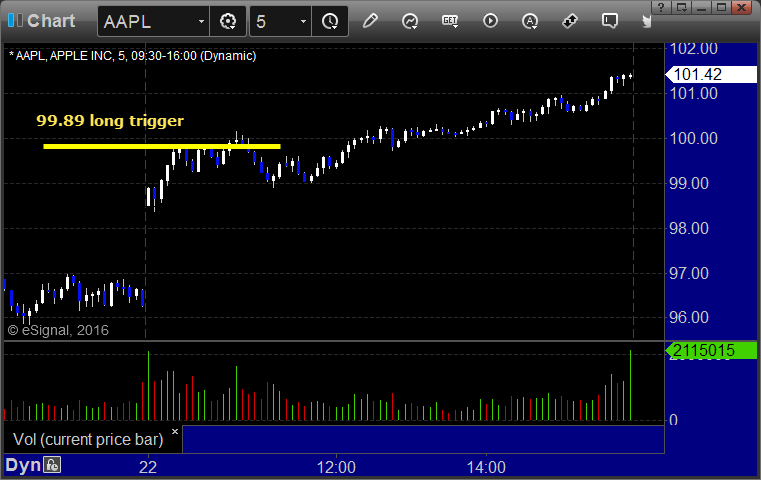The image size is (761, 480).
Task: Click the GET toolbar icon
Action: pos(450,21)
